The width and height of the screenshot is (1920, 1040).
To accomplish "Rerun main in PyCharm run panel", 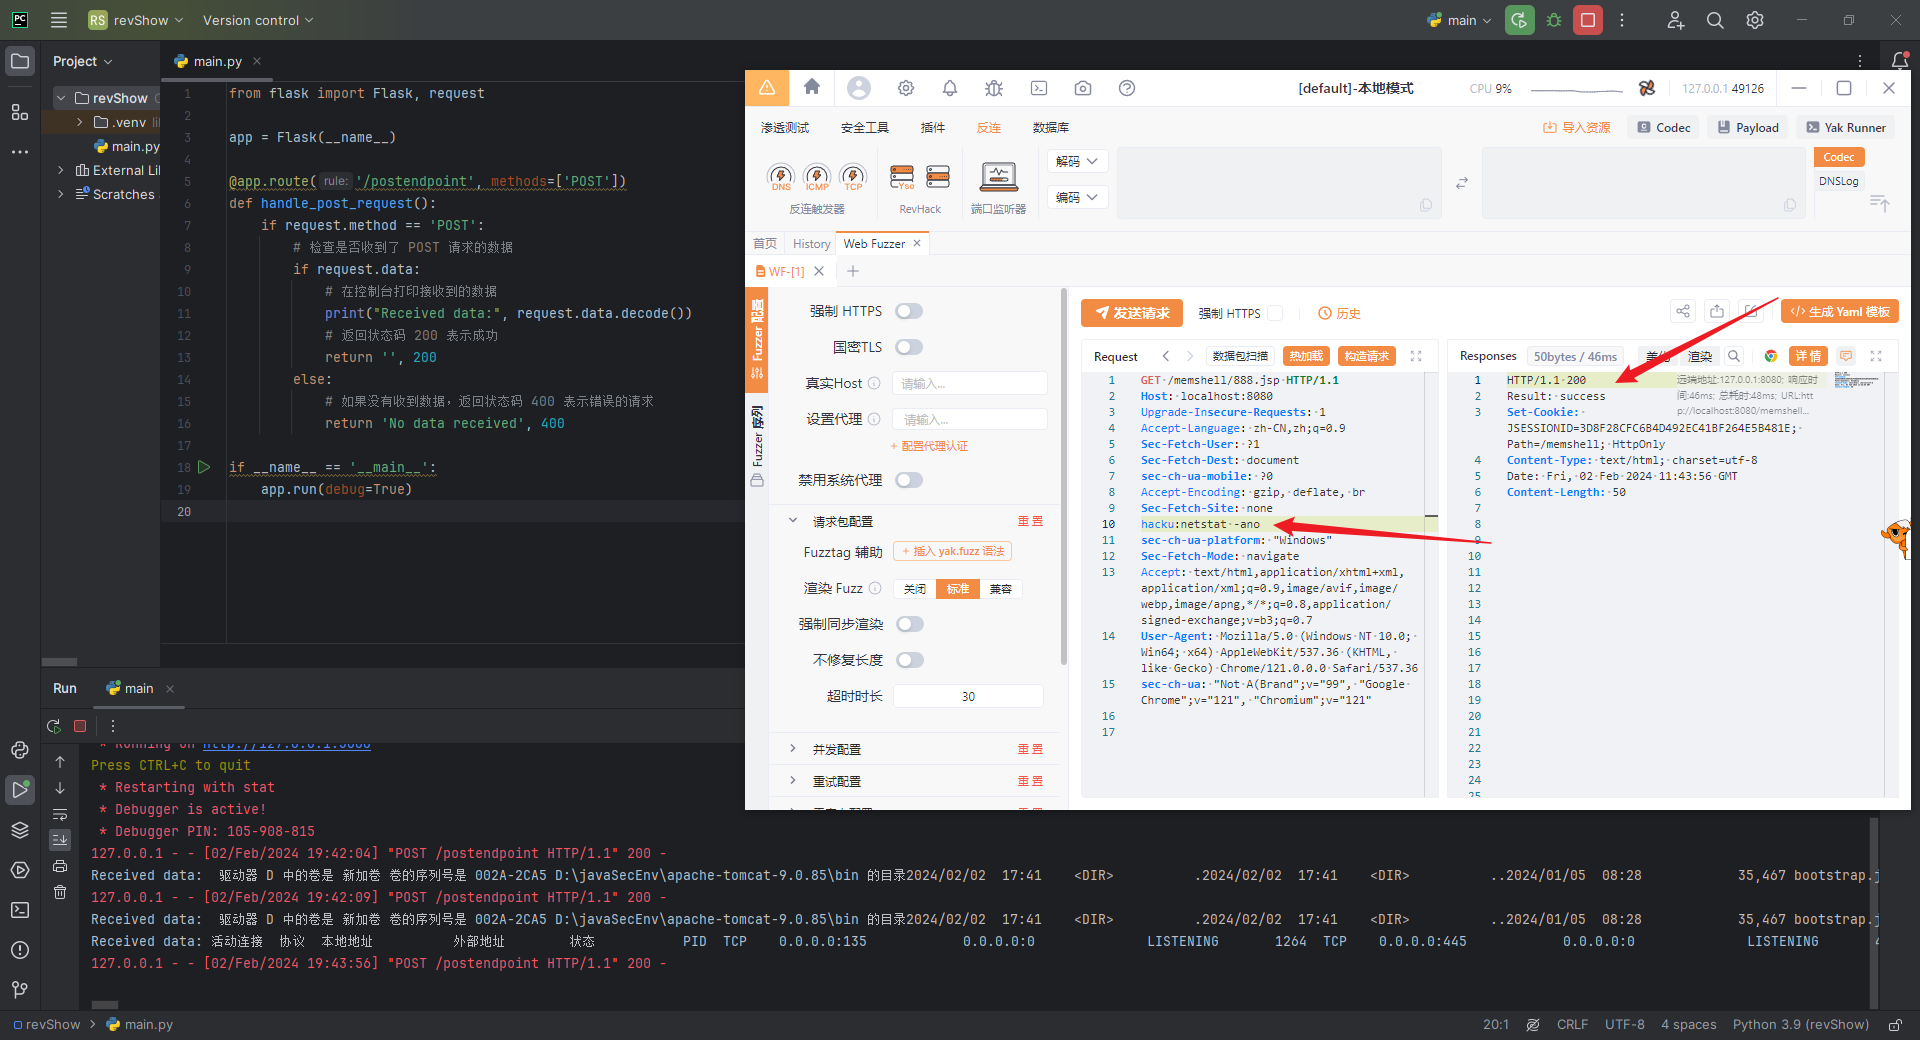I will pos(54,726).
